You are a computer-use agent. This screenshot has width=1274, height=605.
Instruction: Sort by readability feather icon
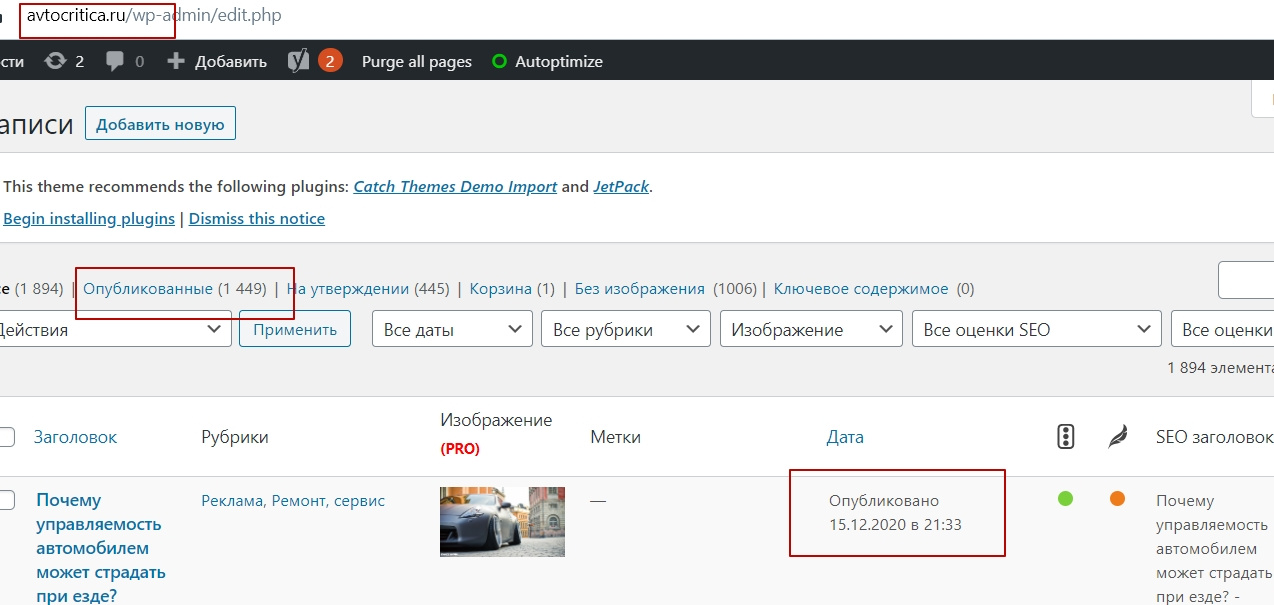pos(1118,436)
